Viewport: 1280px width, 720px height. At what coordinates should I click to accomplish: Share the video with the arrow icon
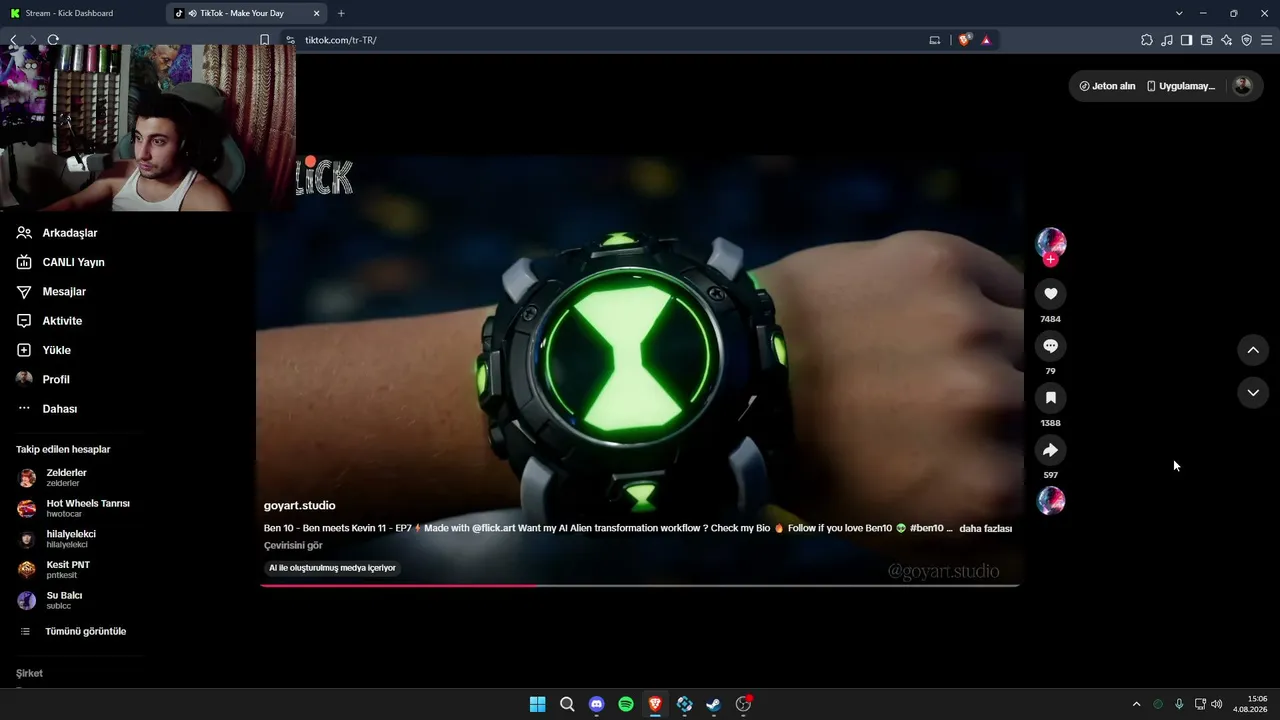click(1050, 449)
